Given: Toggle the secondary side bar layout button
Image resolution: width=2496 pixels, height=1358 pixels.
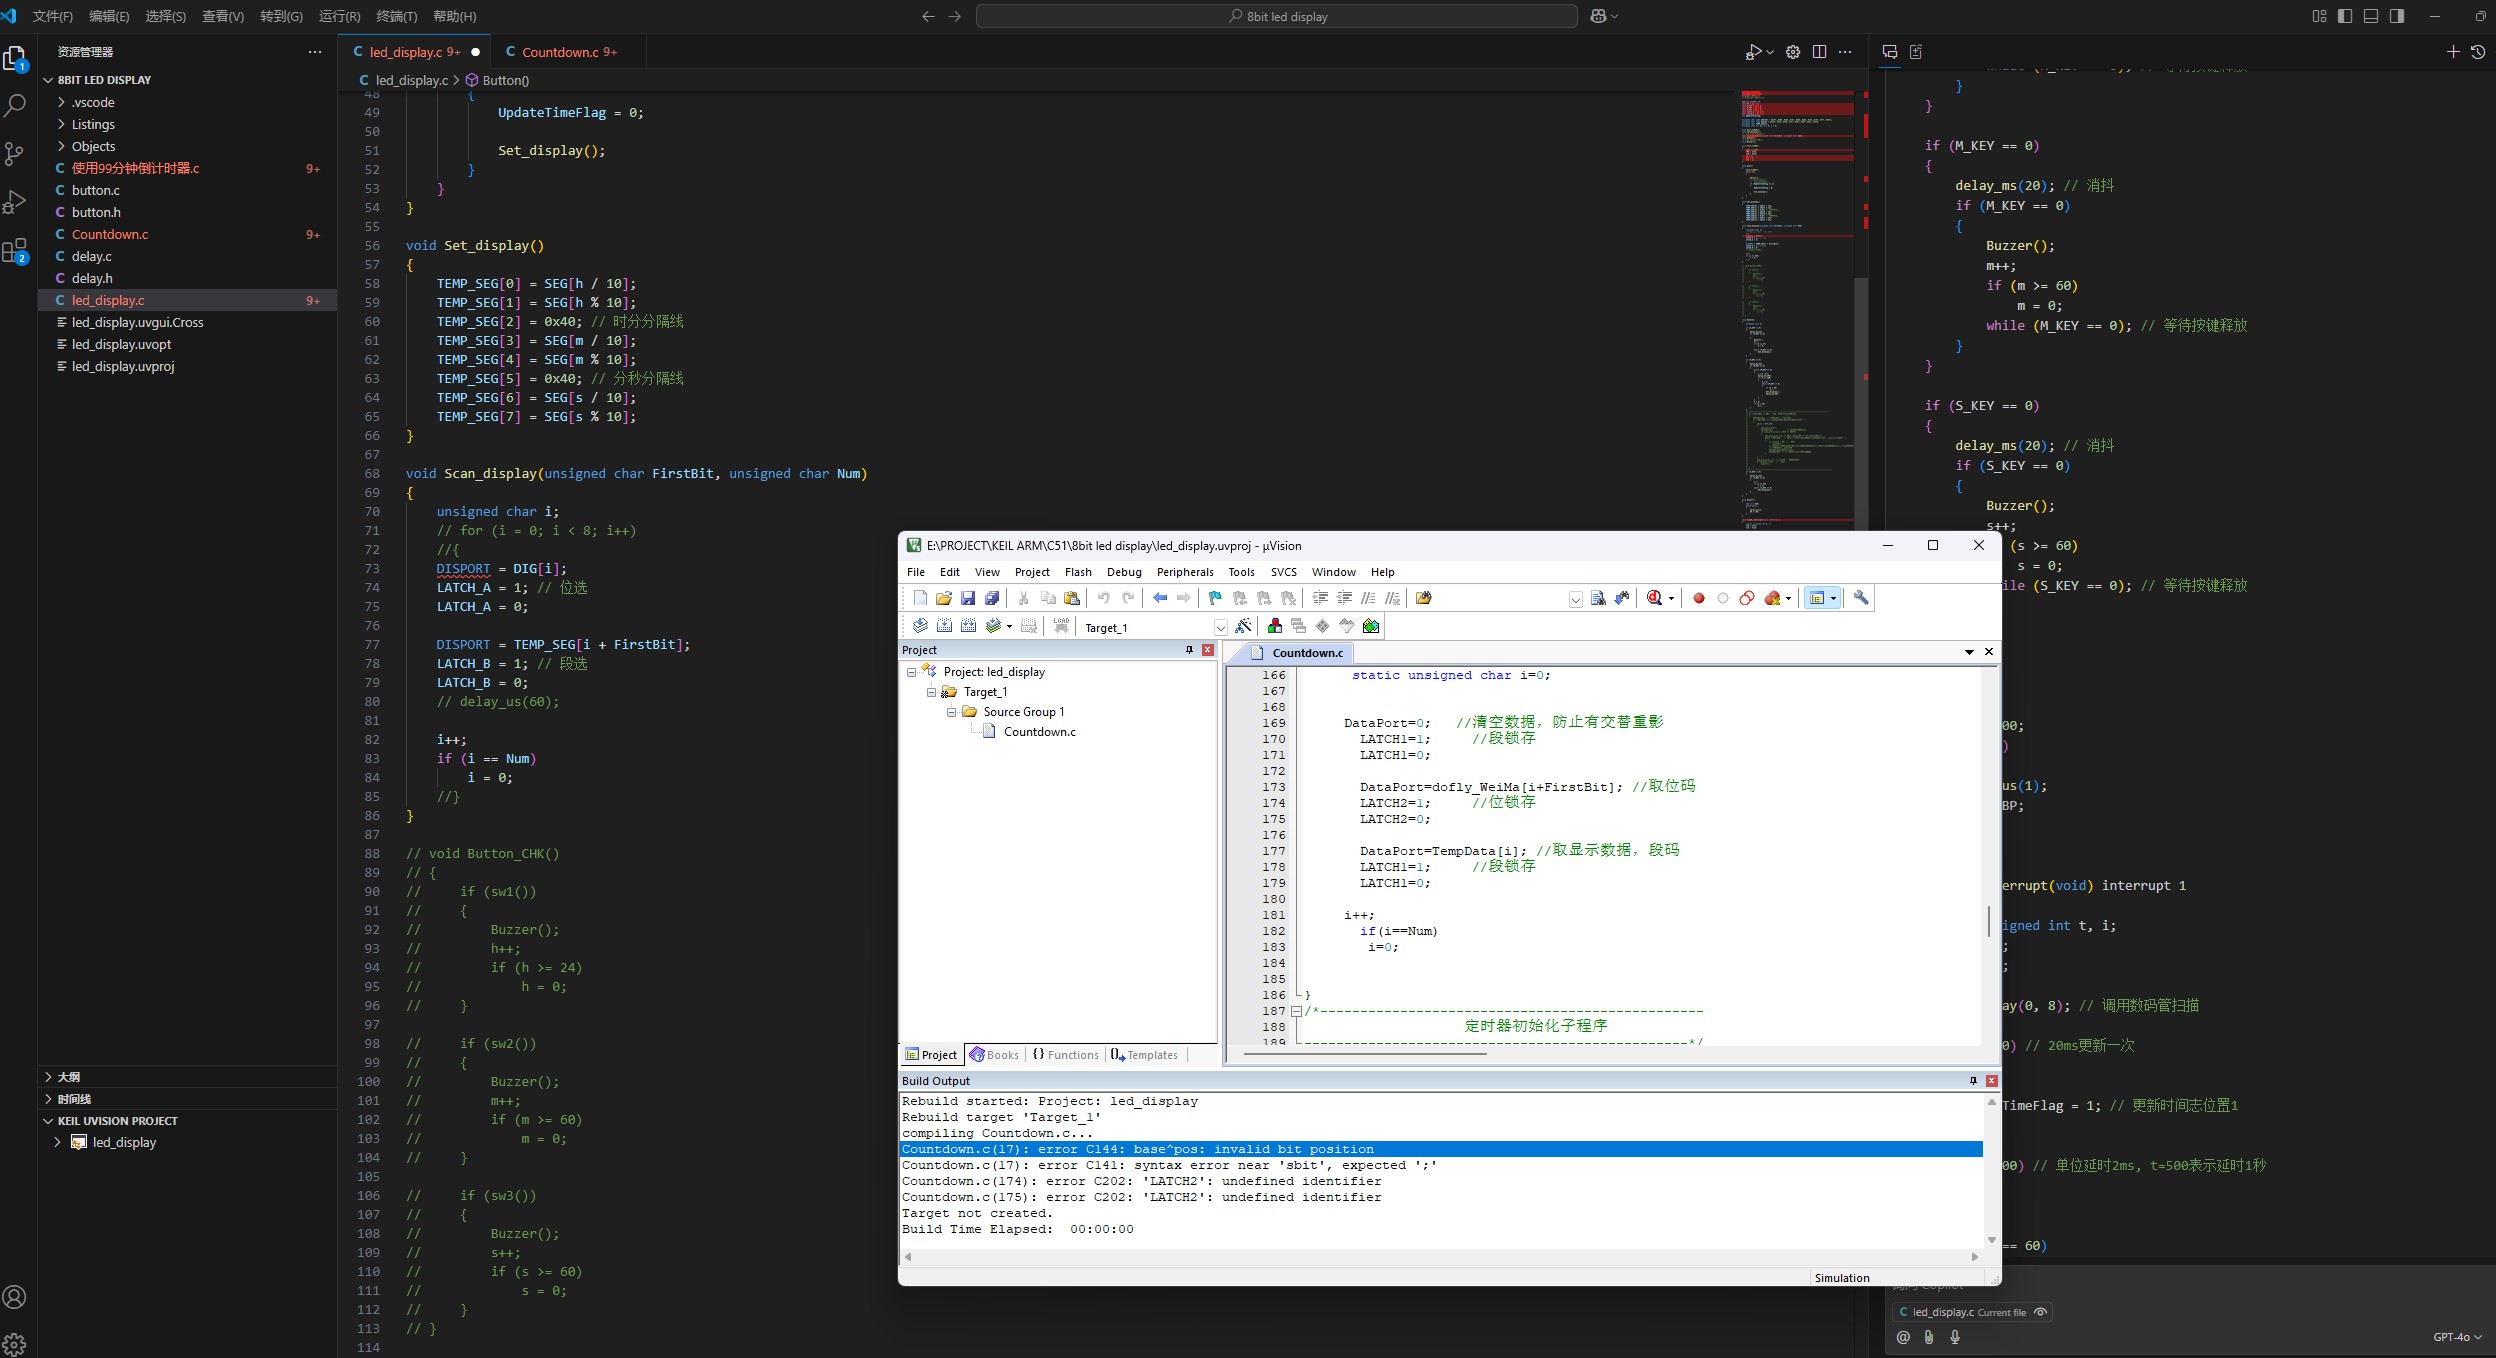Looking at the screenshot, I should (x=2397, y=16).
